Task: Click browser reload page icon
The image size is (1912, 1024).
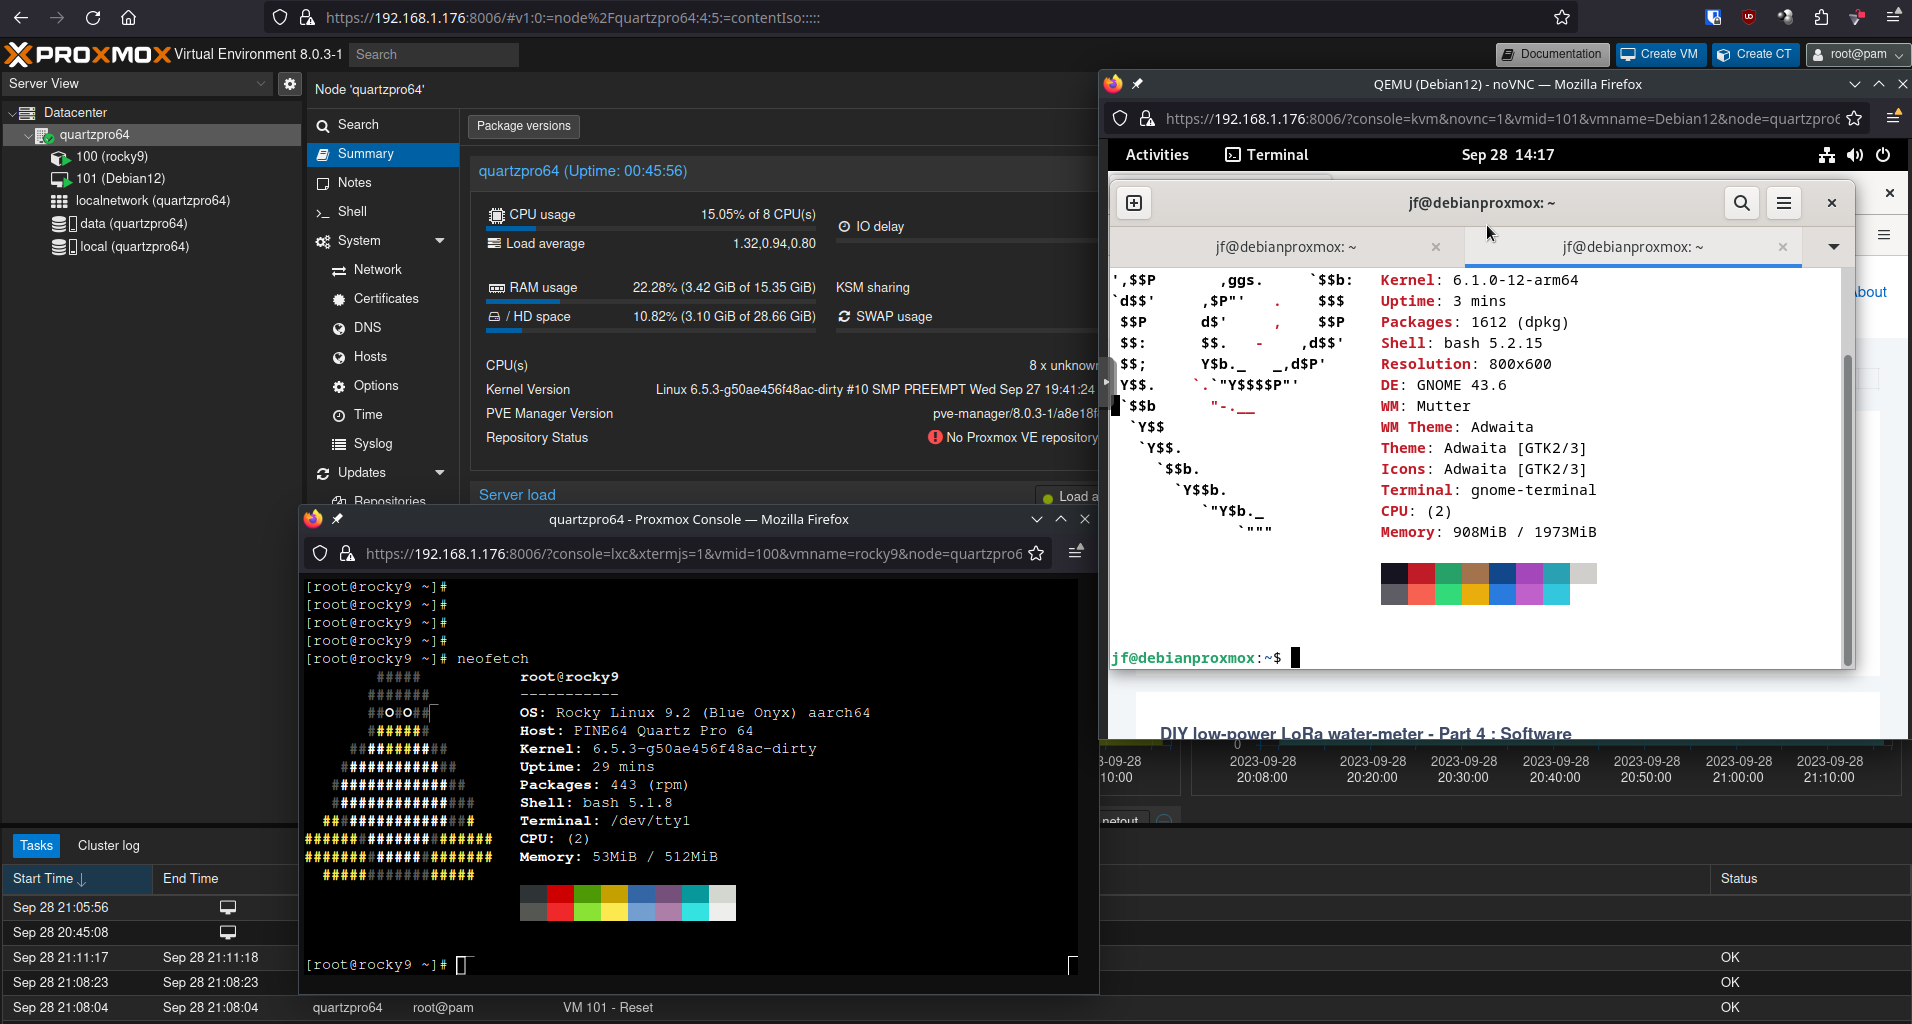Action: (93, 17)
